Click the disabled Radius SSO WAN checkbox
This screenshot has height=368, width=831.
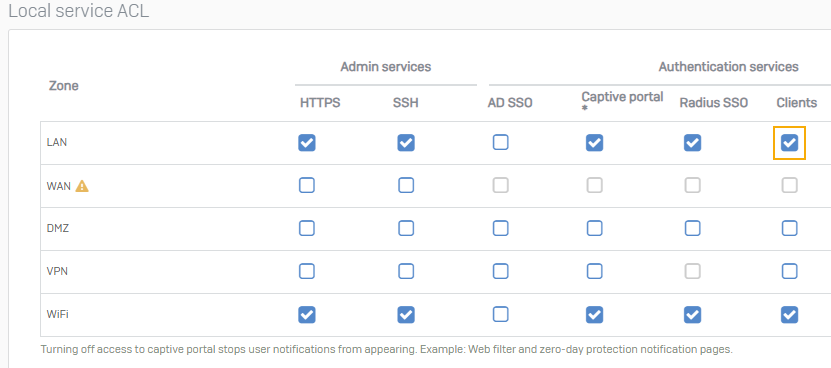click(x=693, y=185)
